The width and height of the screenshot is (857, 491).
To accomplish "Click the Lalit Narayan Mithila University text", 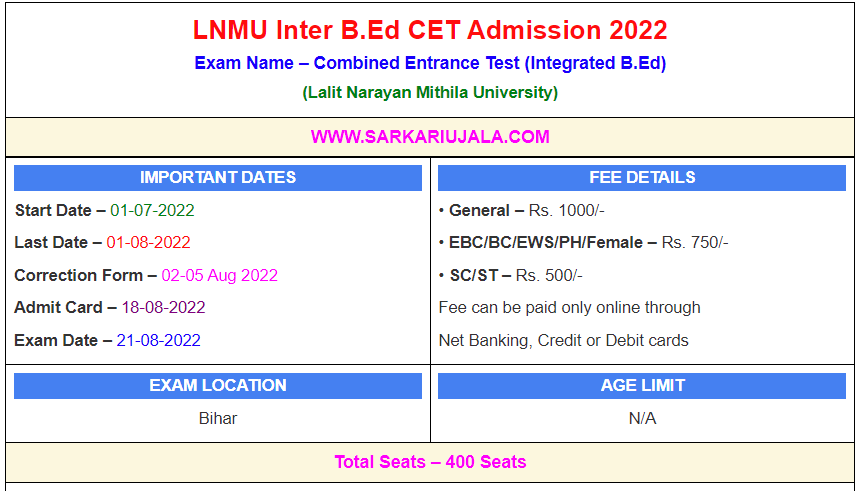I will point(430,93).
